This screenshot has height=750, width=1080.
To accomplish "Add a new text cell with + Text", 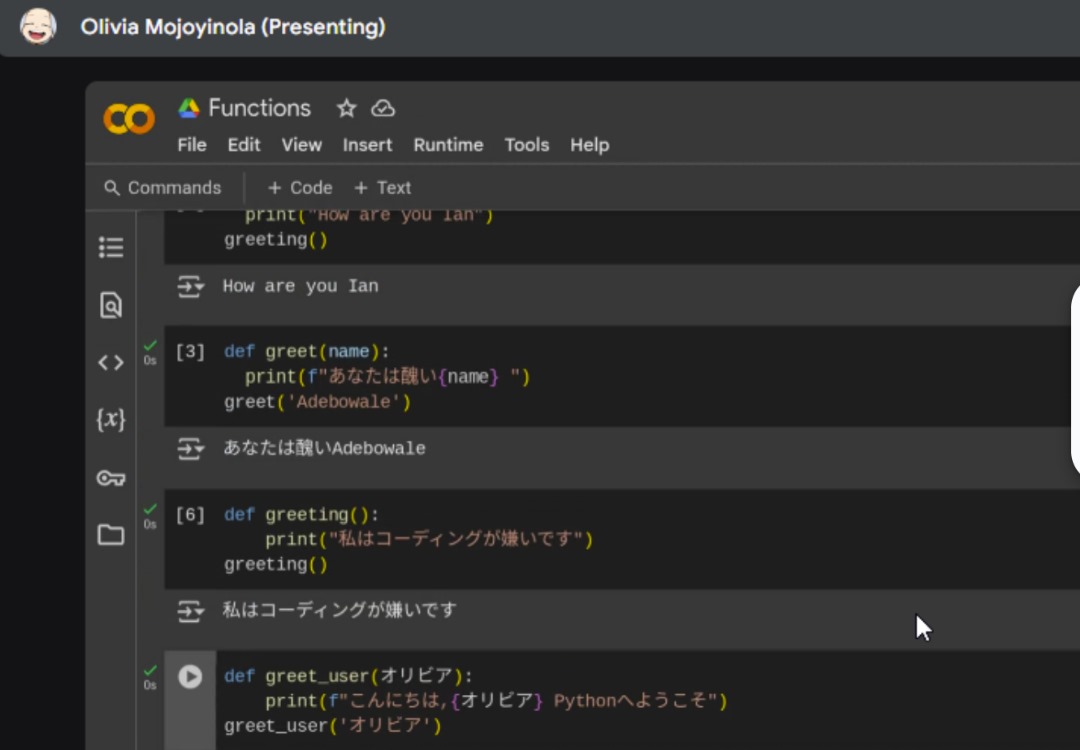I will point(382,187).
